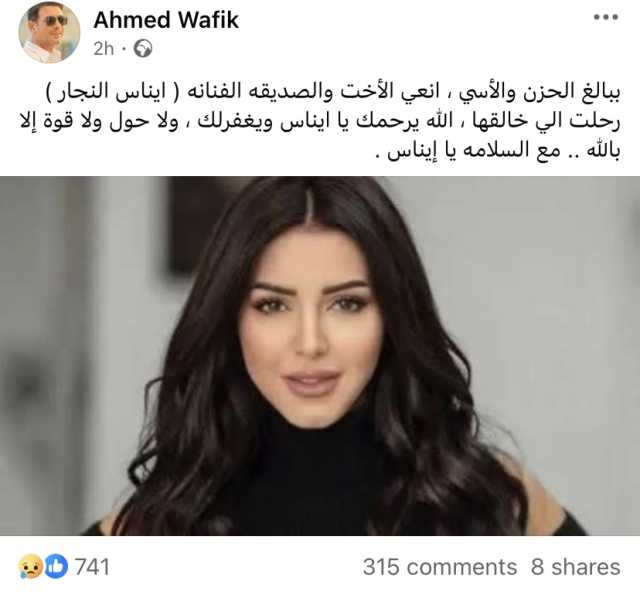Click the phrase رحلت الي خالقها
This screenshot has width=640, height=601.
[548, 121]
